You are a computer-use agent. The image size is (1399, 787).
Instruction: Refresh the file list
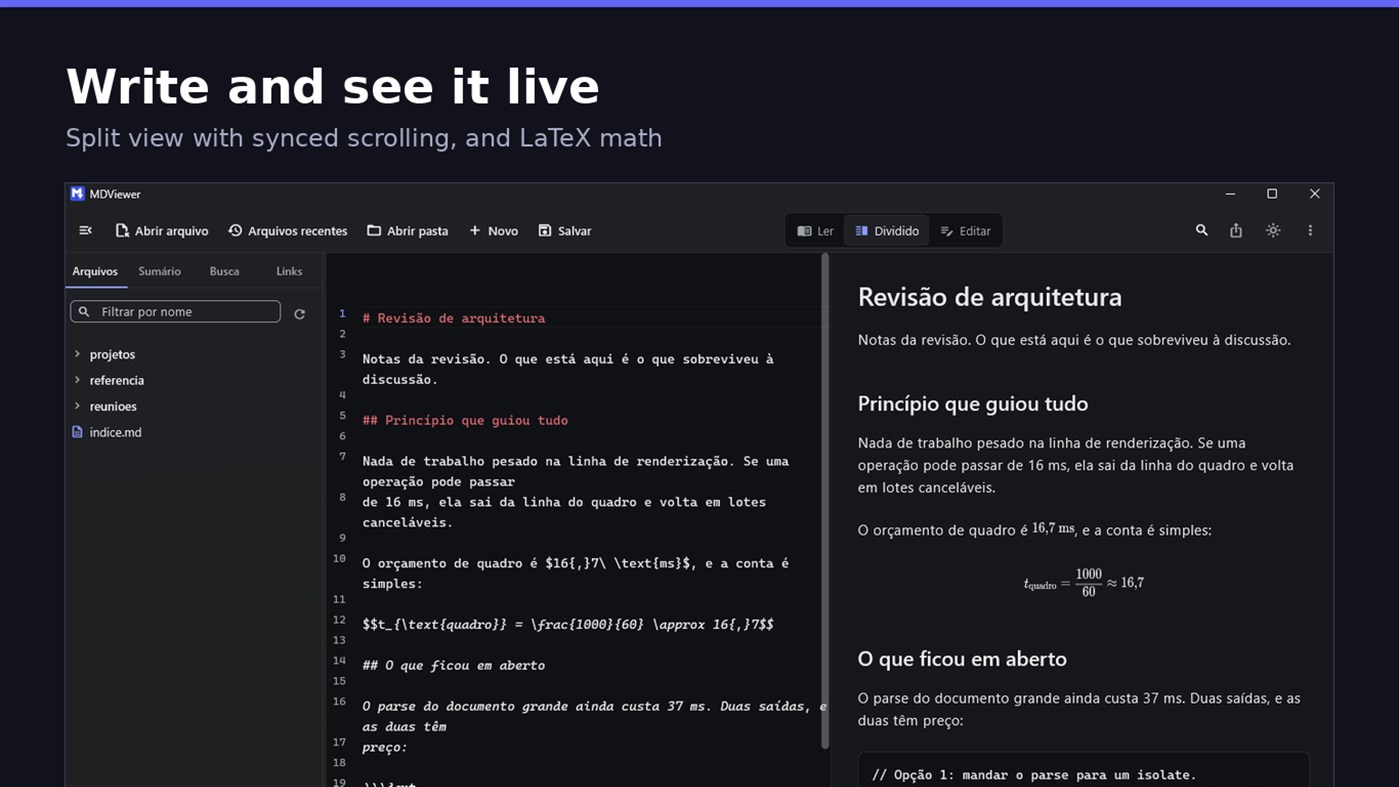click(x=299, y=314)
